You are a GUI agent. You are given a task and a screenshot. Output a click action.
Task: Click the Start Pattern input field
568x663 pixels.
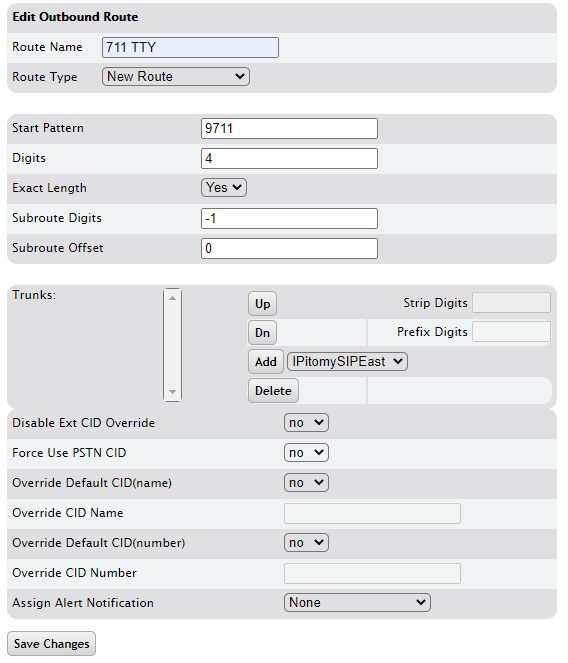[x=289, y=128]
